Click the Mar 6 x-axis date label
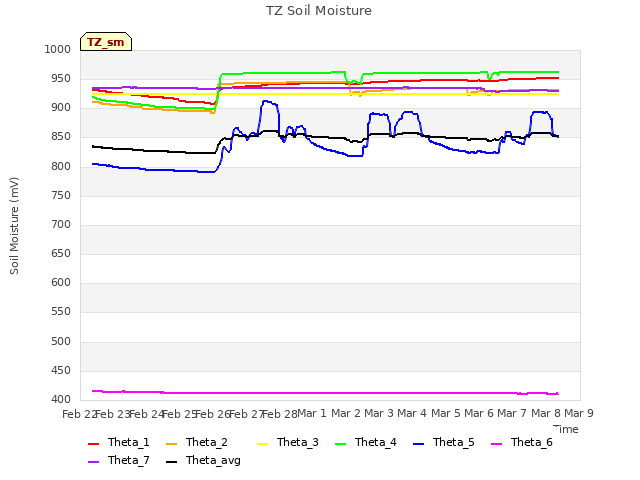 (x=479, y=413)
